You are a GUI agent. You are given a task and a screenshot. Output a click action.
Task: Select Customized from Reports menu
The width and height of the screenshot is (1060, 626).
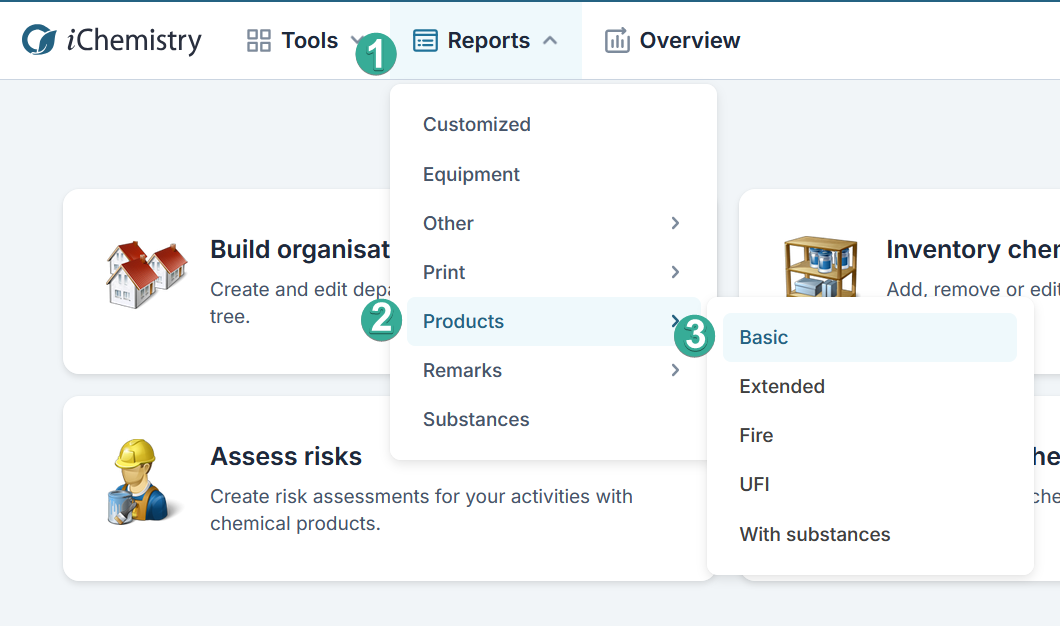(477, 125)
